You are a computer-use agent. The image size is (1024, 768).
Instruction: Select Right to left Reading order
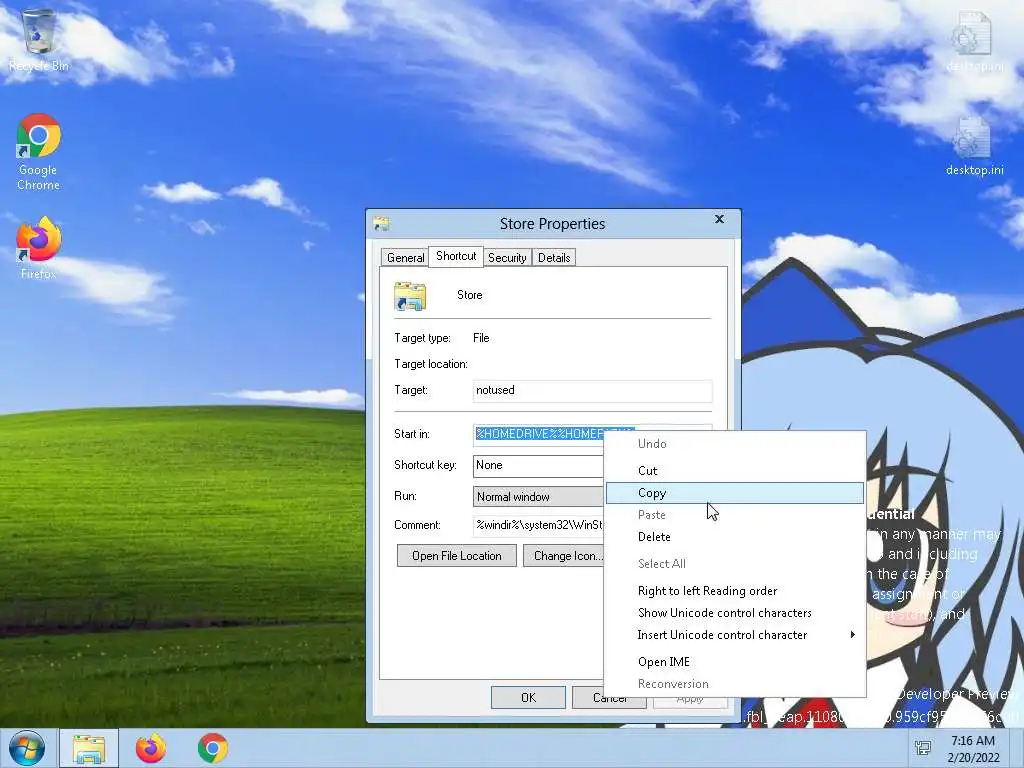[735, 591]
